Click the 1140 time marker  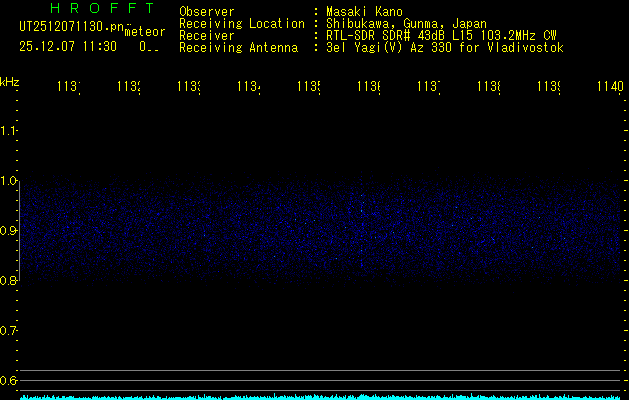609,88
